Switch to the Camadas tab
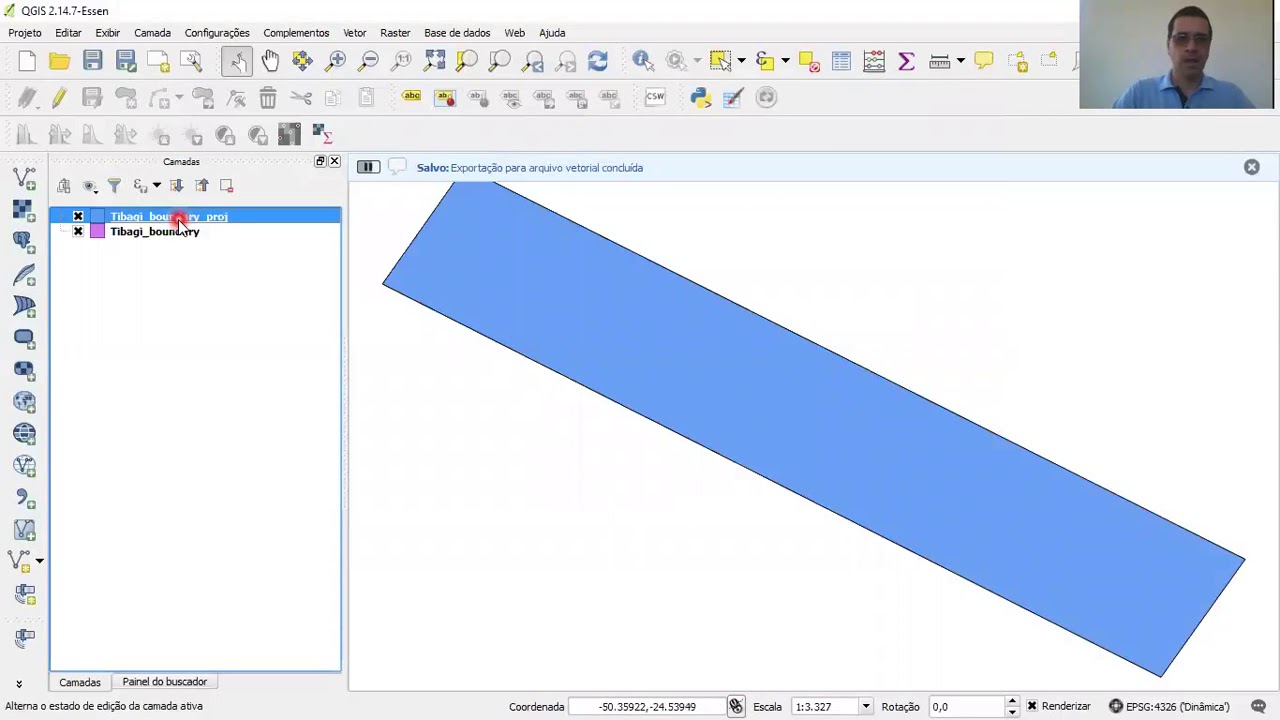Image resolution: width=1280 pixels, height=720 pixels. pyautogui.click(x=80, y=682)
